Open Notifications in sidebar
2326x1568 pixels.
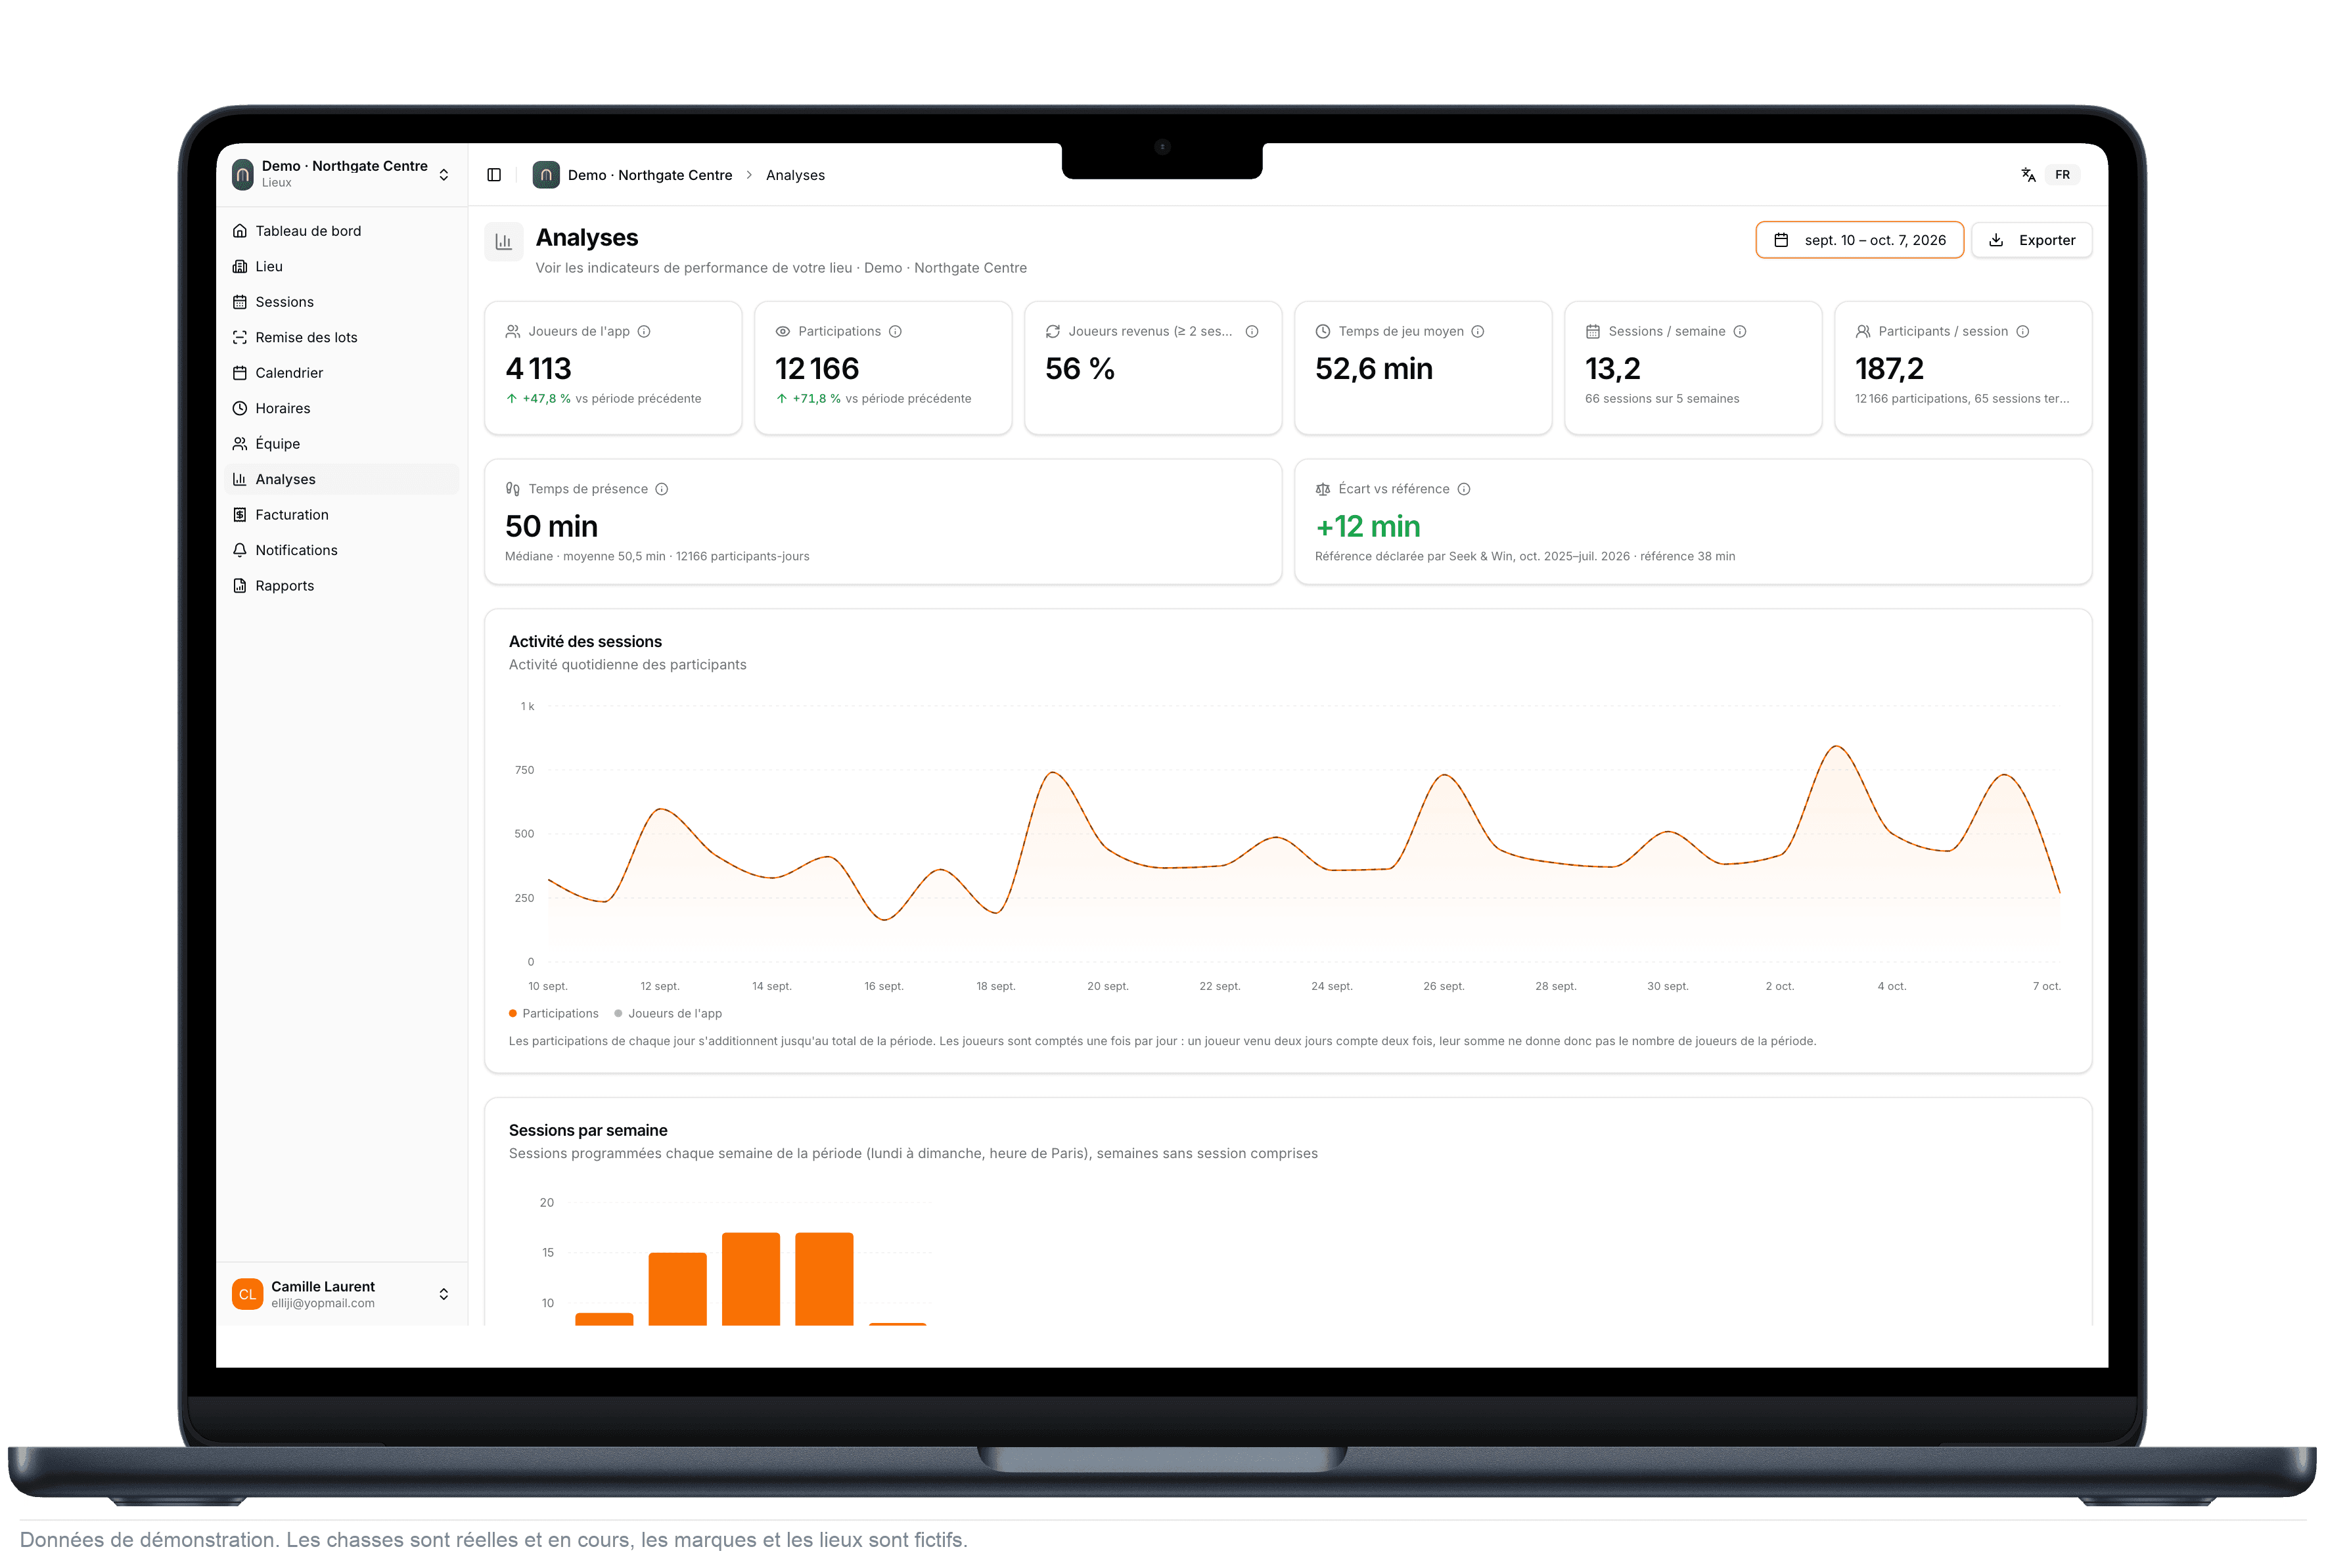coord(341,550)
